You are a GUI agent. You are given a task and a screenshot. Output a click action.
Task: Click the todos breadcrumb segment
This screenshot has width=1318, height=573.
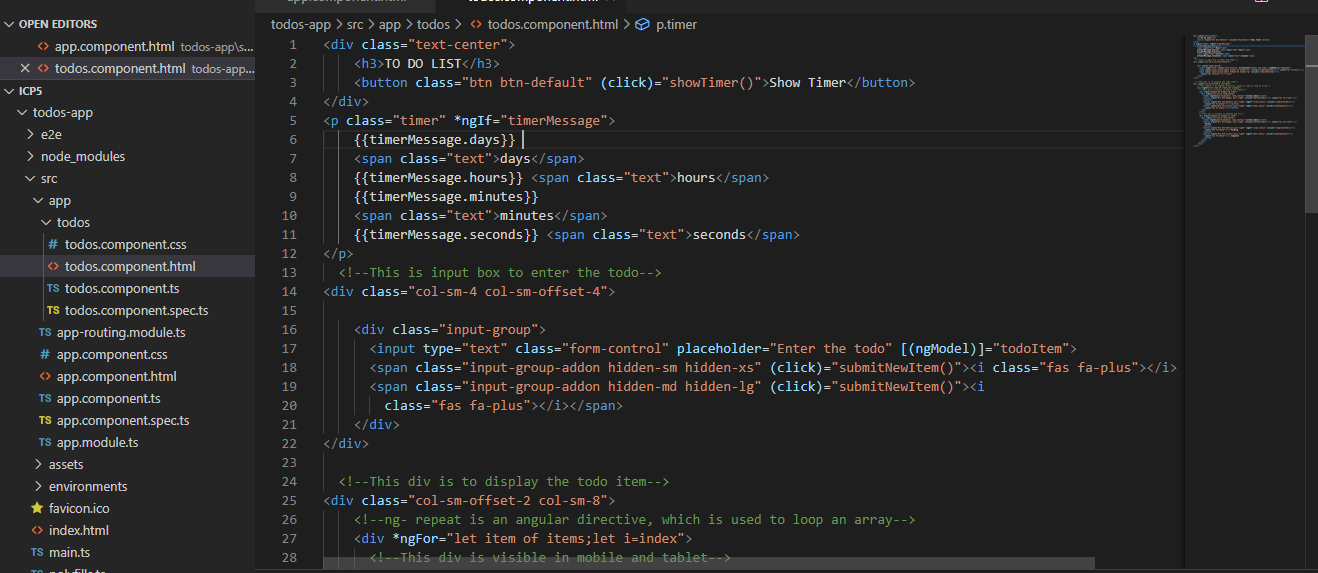click(x=435, y=24)
